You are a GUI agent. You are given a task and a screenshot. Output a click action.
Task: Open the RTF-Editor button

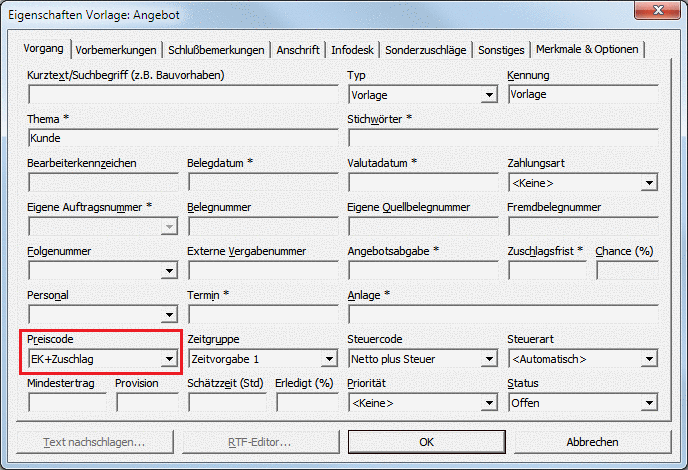[x=260, y=442]
